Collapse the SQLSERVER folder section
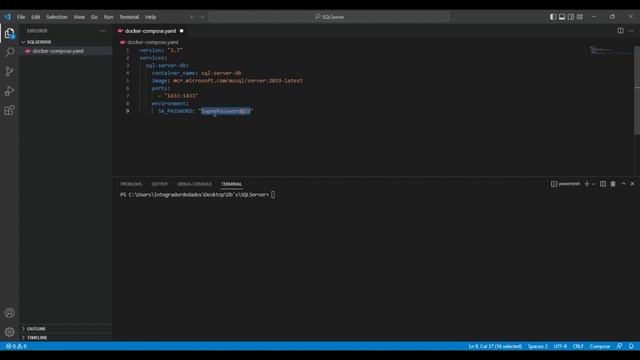Screen dimensions: 640x360 39,42
